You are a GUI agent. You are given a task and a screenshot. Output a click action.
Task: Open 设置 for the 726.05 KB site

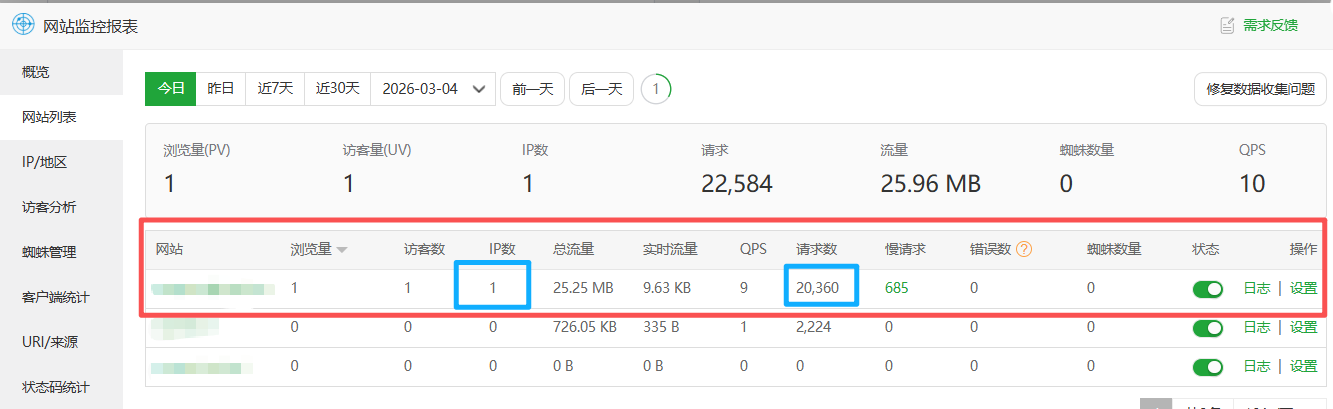coord(1303,327)
